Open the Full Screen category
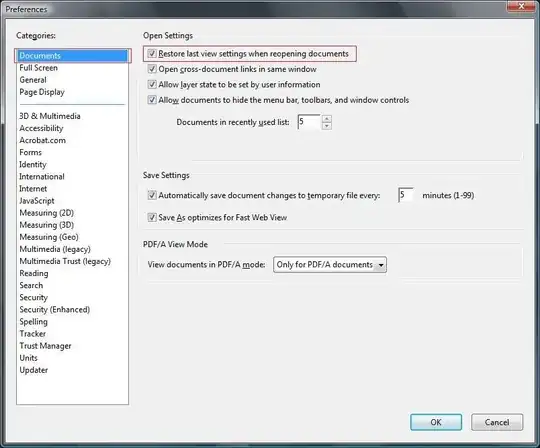 [38, 68]
